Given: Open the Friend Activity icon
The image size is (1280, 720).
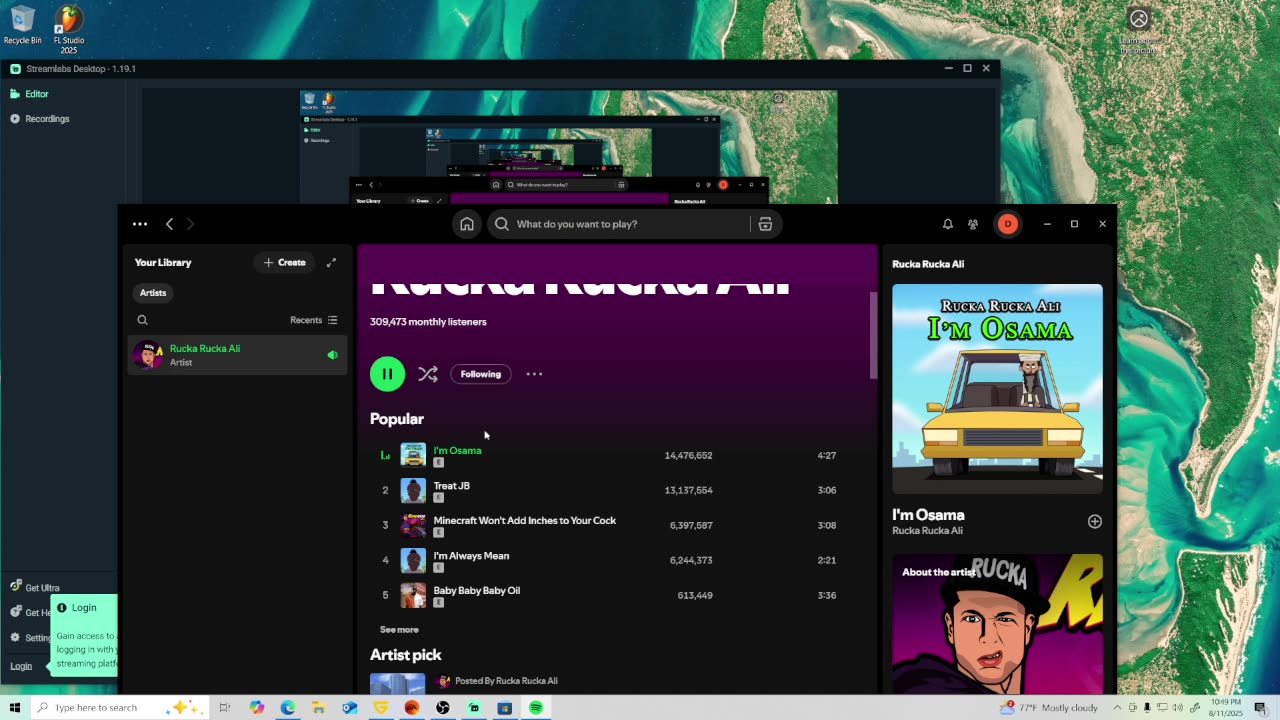Looking at the screenshot, I should pyautogui.click(x=973, y=224).
